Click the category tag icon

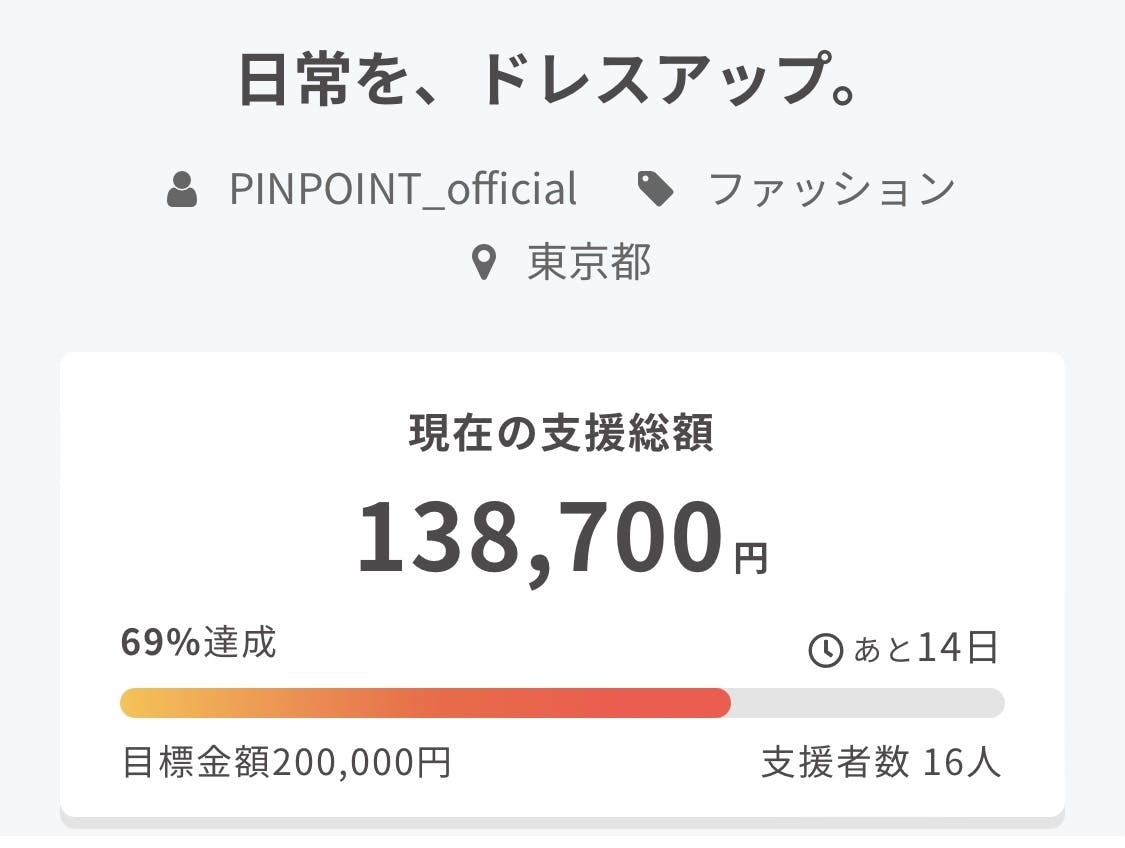[655, 189]
